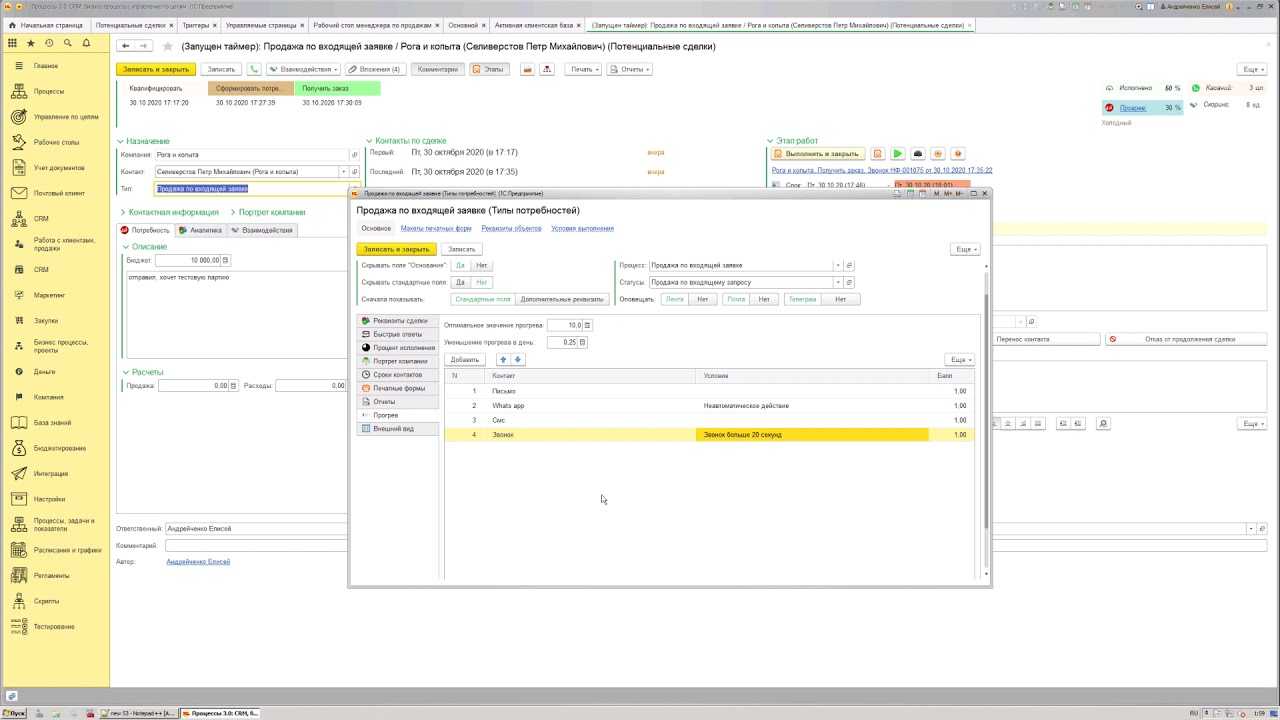
Task: Open the Статусы field dropdown
Action: point(838,282)
